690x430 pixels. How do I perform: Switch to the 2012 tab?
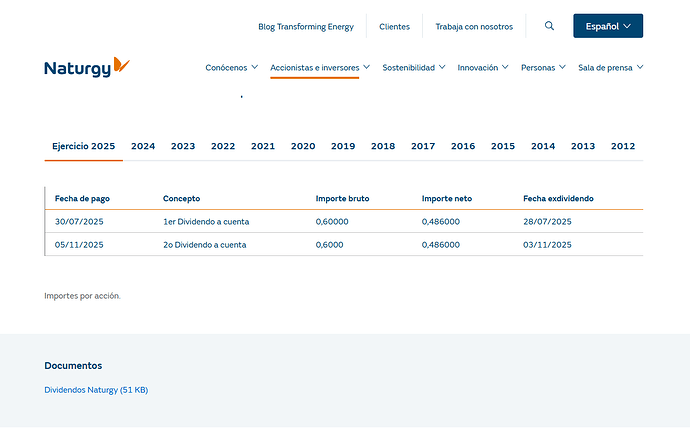pyautogui.click(x=623, y=146)
